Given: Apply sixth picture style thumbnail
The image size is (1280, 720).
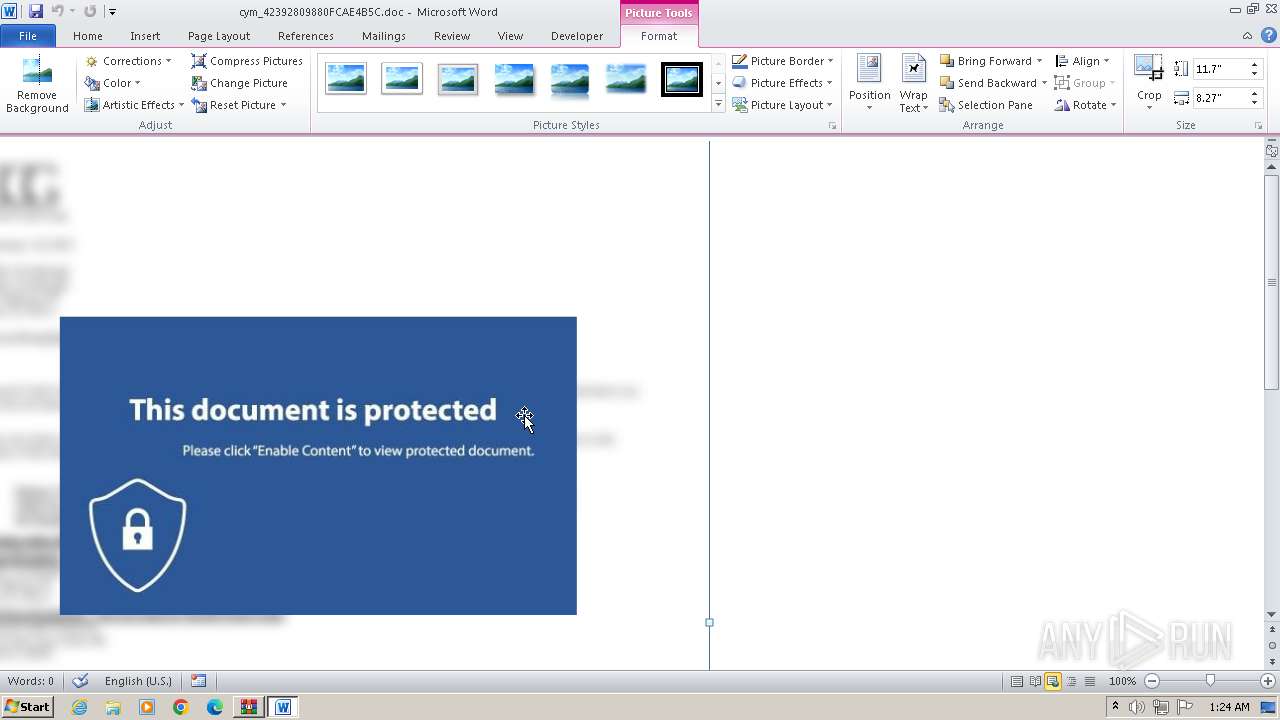Looking at the screenshot, I should (625, 79).
